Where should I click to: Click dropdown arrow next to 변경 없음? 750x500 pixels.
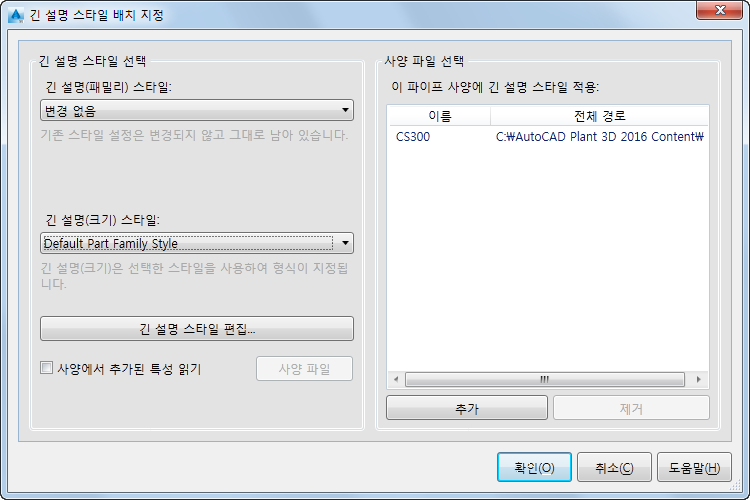345,111
